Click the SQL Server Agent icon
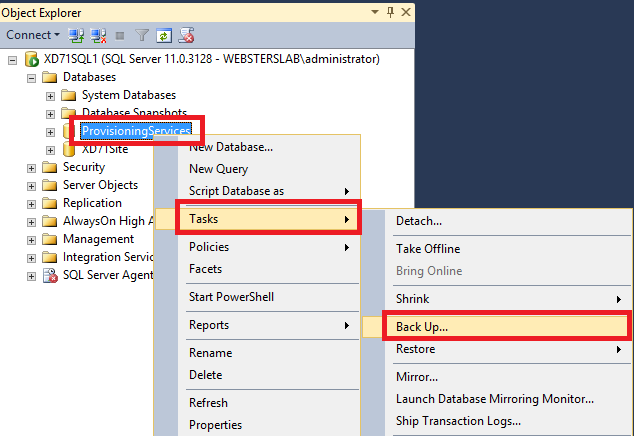This screenshot has width=634, height=436. 50,275
